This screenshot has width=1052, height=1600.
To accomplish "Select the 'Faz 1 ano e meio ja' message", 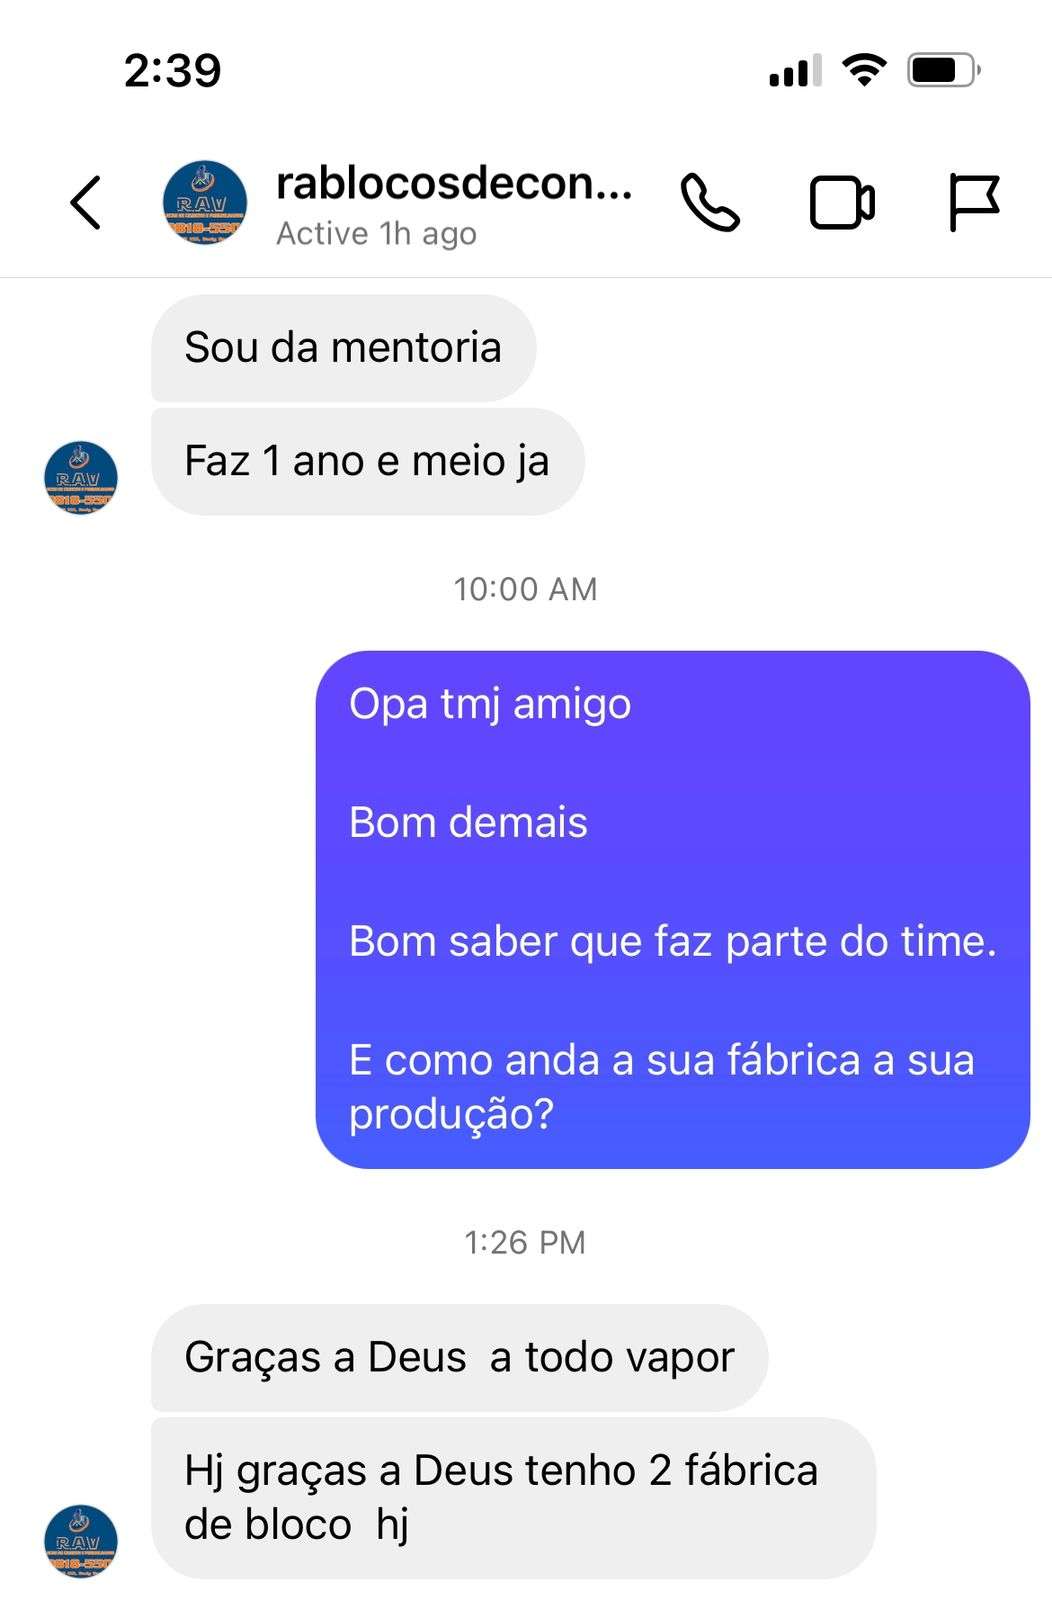I will [x=367, y=462].
